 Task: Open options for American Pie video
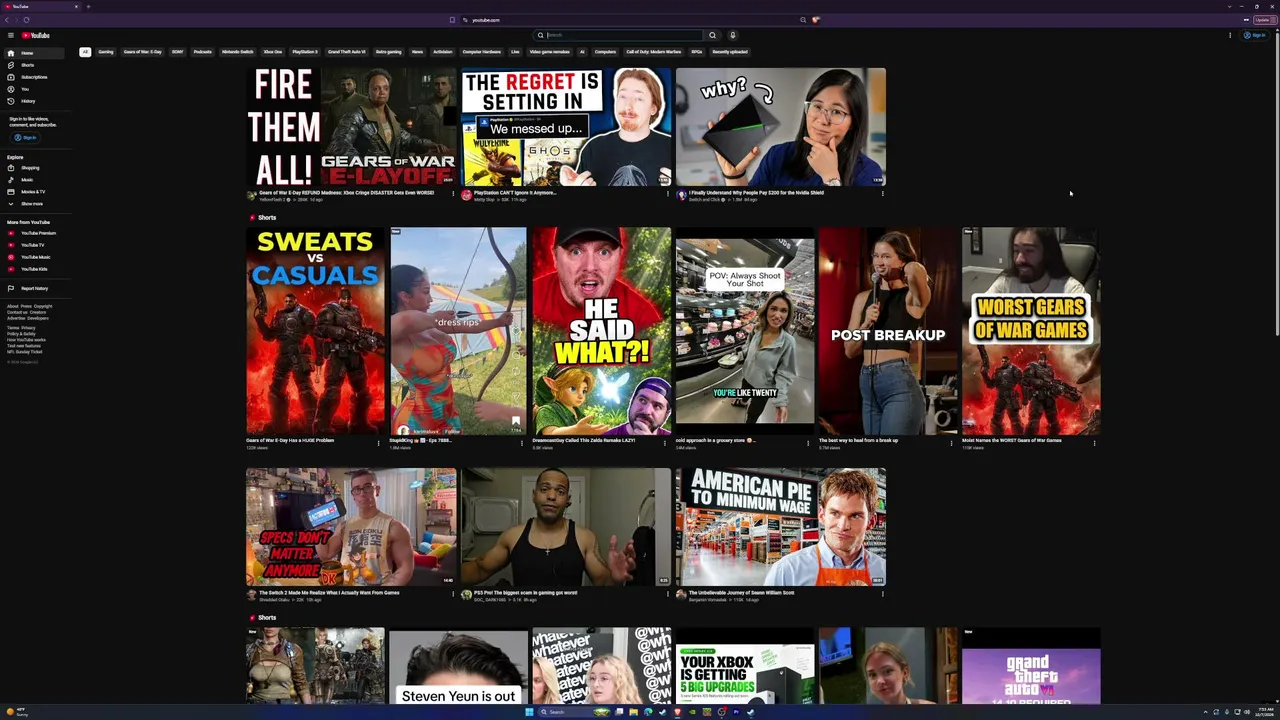click(882, 593)
